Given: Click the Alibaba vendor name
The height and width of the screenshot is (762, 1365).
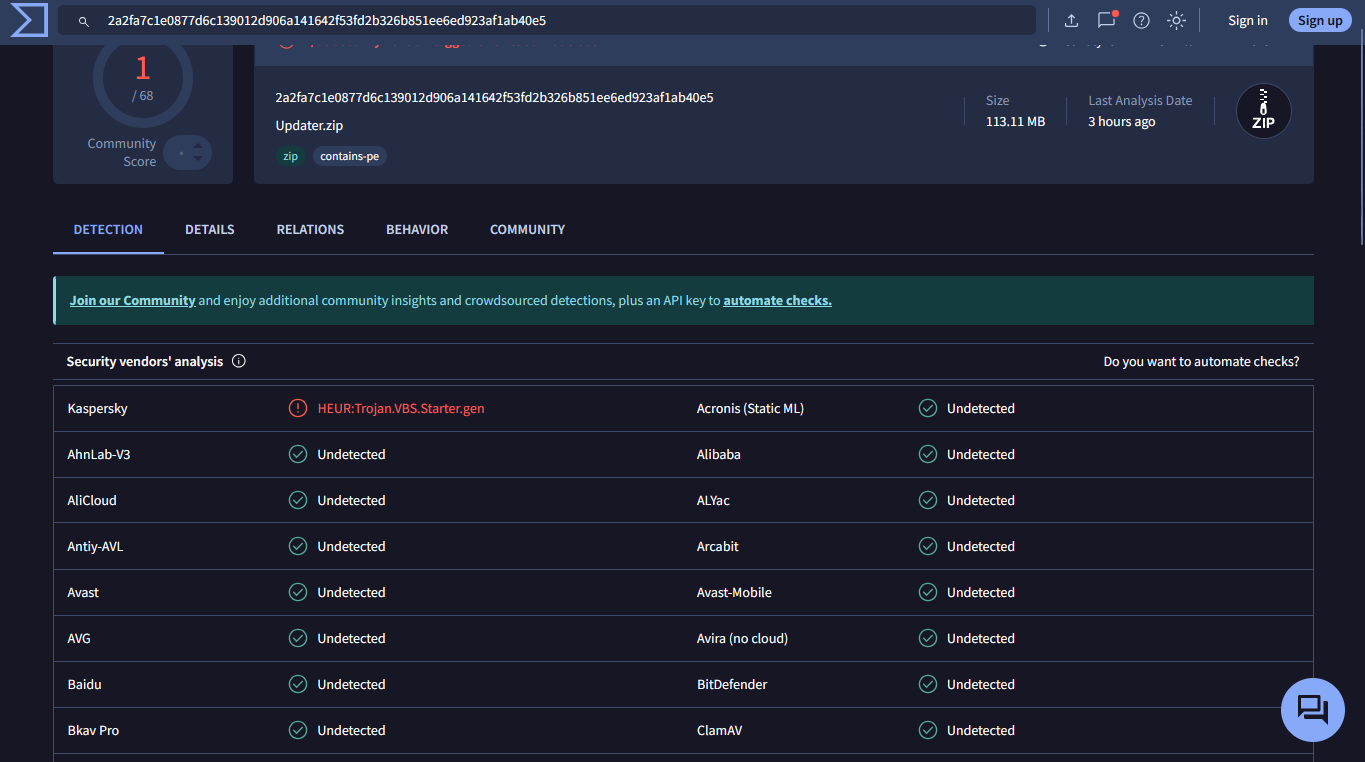Looking at the screenshot, I should pyautogui.click(x=719, y=454).
